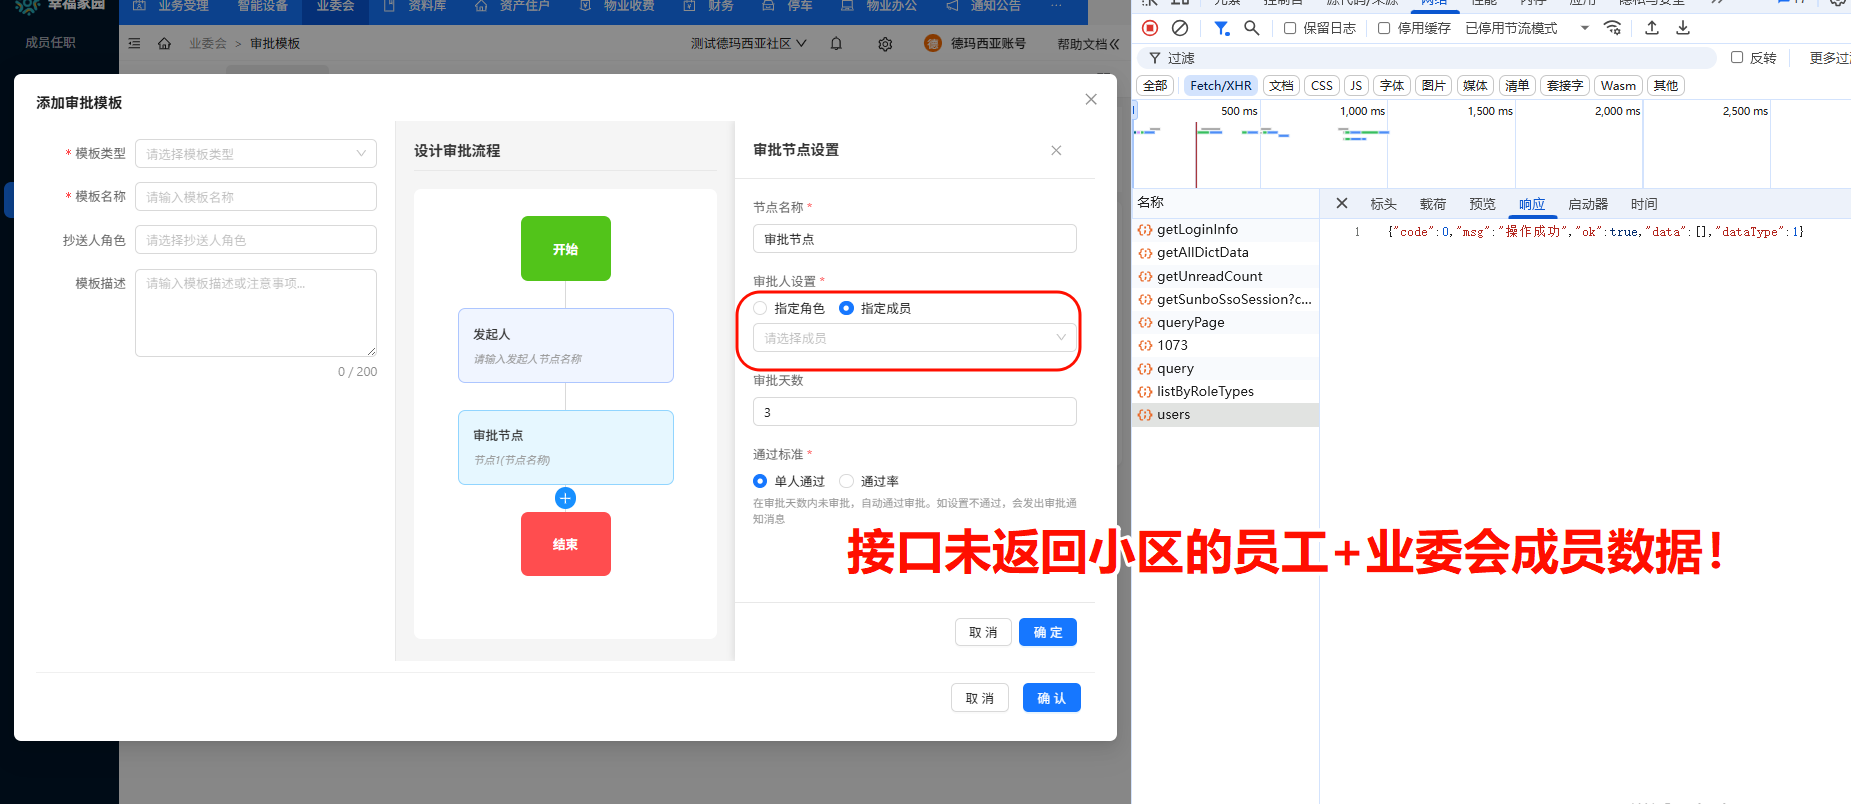The height and width of the screenshot is (804, 1851).
Task: Click the 取消 button in node settings
Action: coord(983,632)
